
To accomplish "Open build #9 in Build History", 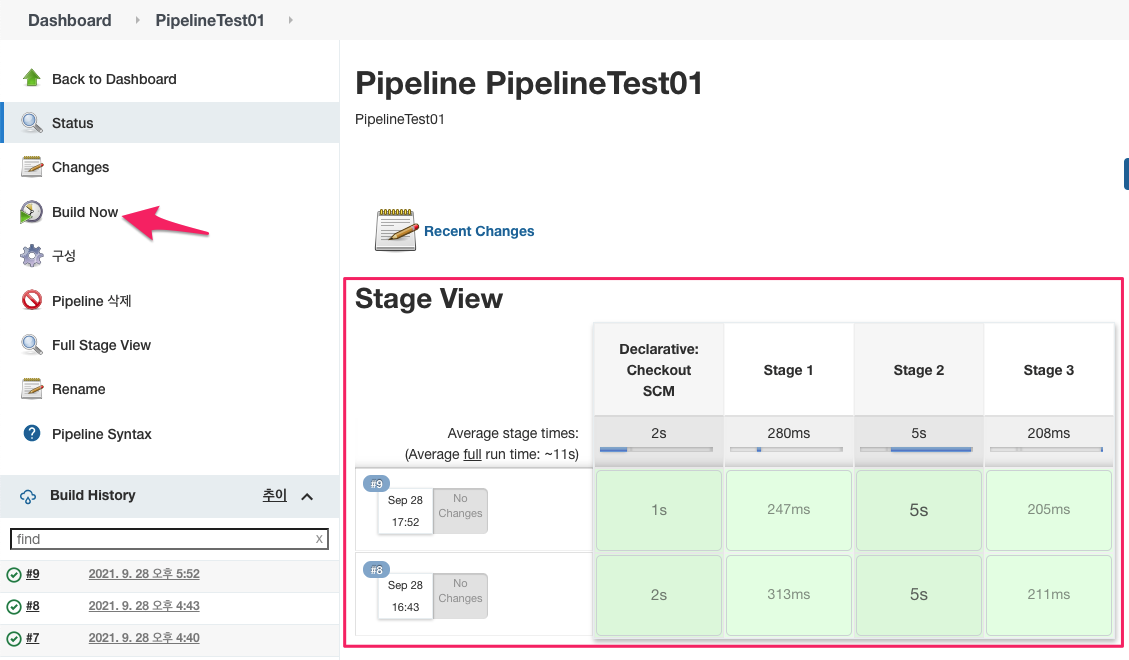I will (x=33, y=574).
